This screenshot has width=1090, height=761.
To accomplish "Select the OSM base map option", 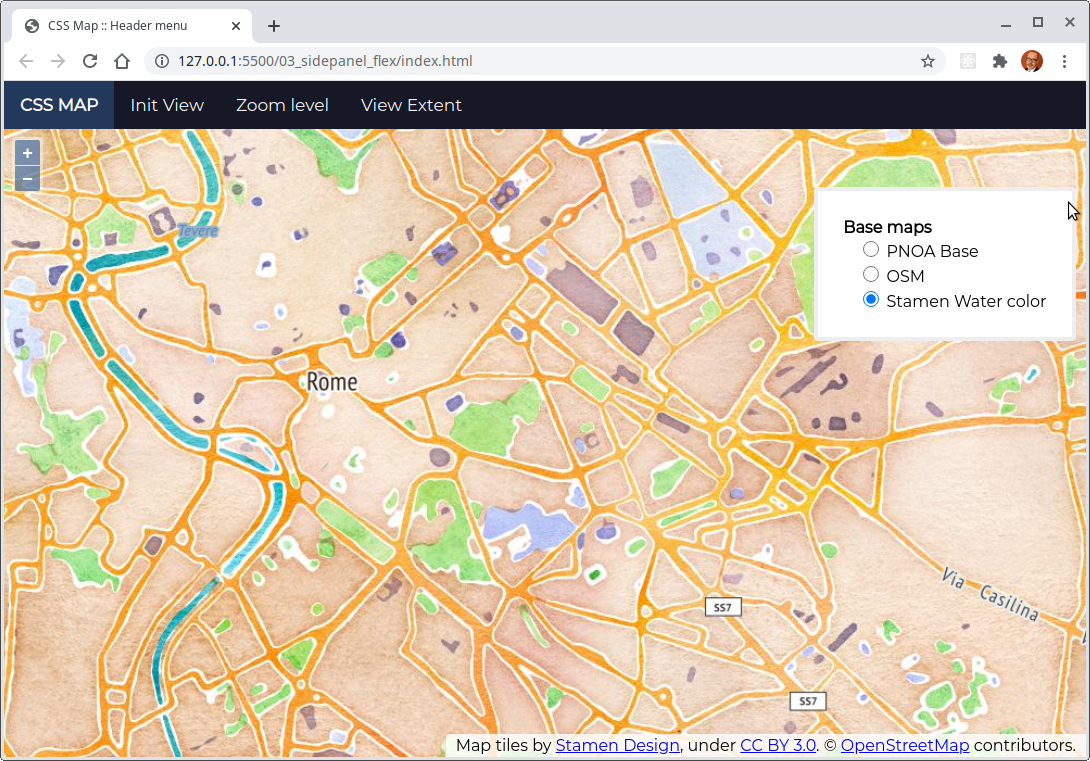I will [x=871, y=275].
